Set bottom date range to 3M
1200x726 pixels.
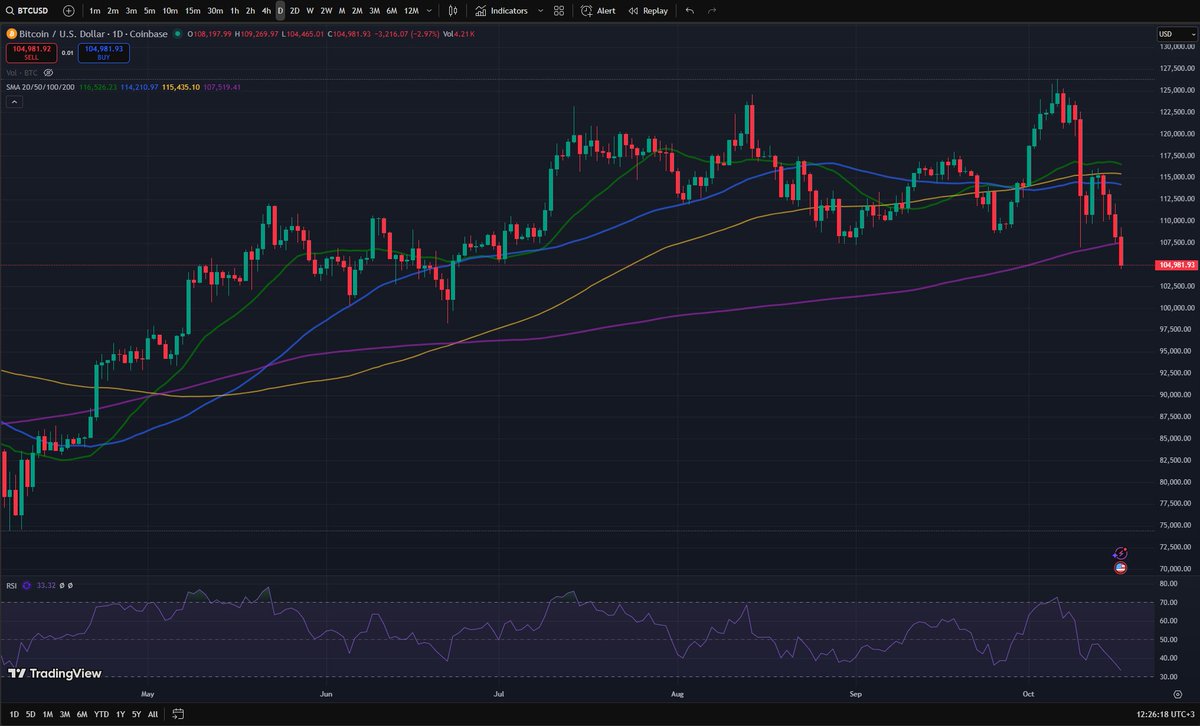65,713
